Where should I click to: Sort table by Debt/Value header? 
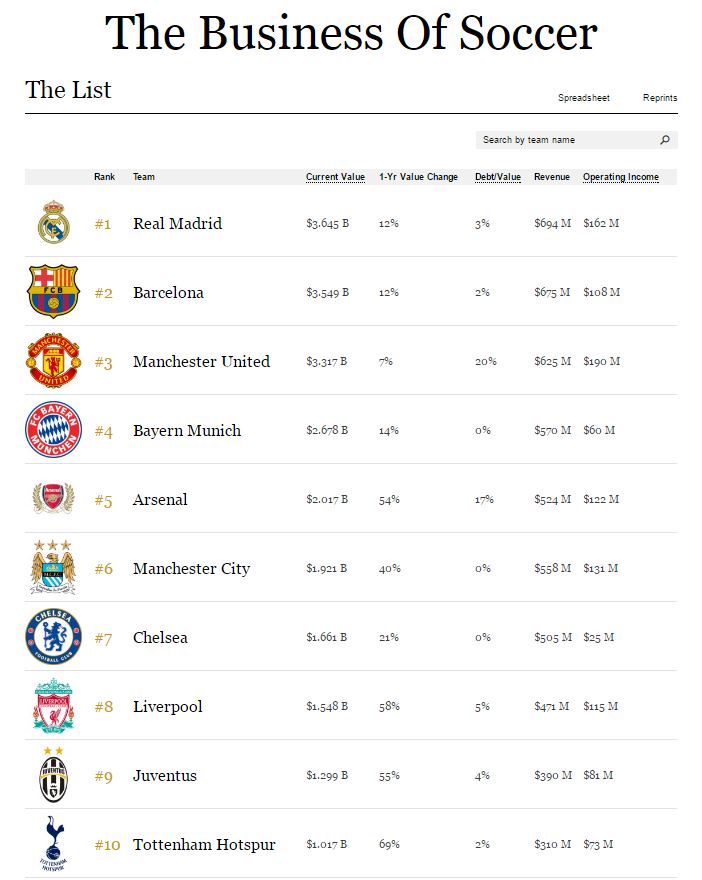point(497,177)
